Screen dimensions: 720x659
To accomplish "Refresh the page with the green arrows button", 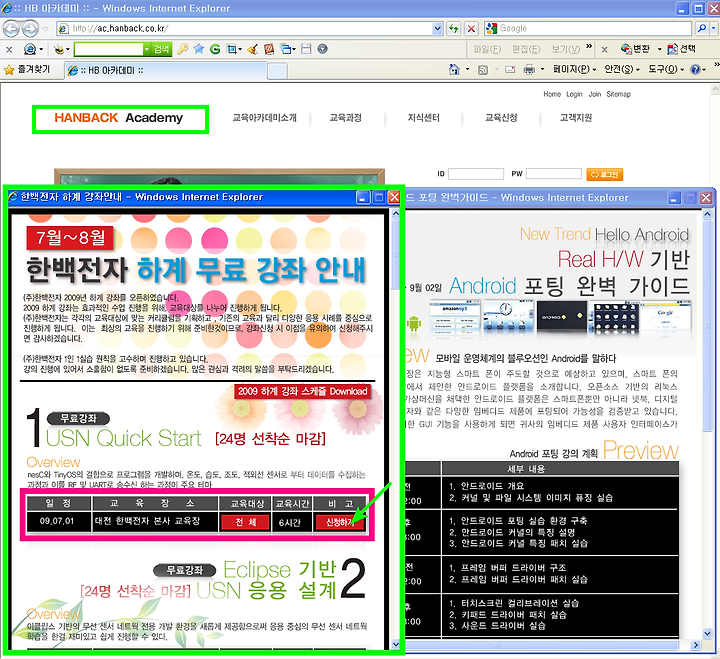I will 453,28.
